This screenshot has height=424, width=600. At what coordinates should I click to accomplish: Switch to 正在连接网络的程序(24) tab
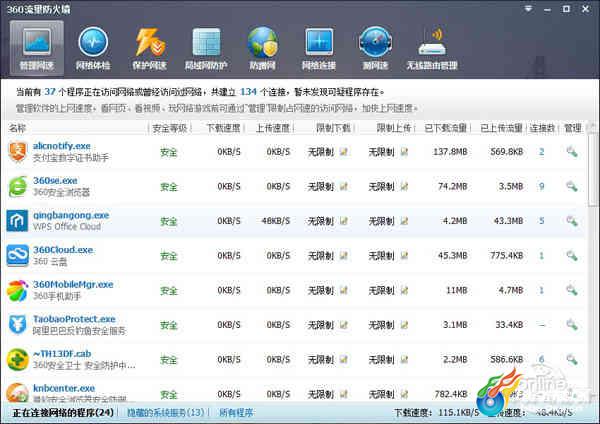(x=63, y=413)
